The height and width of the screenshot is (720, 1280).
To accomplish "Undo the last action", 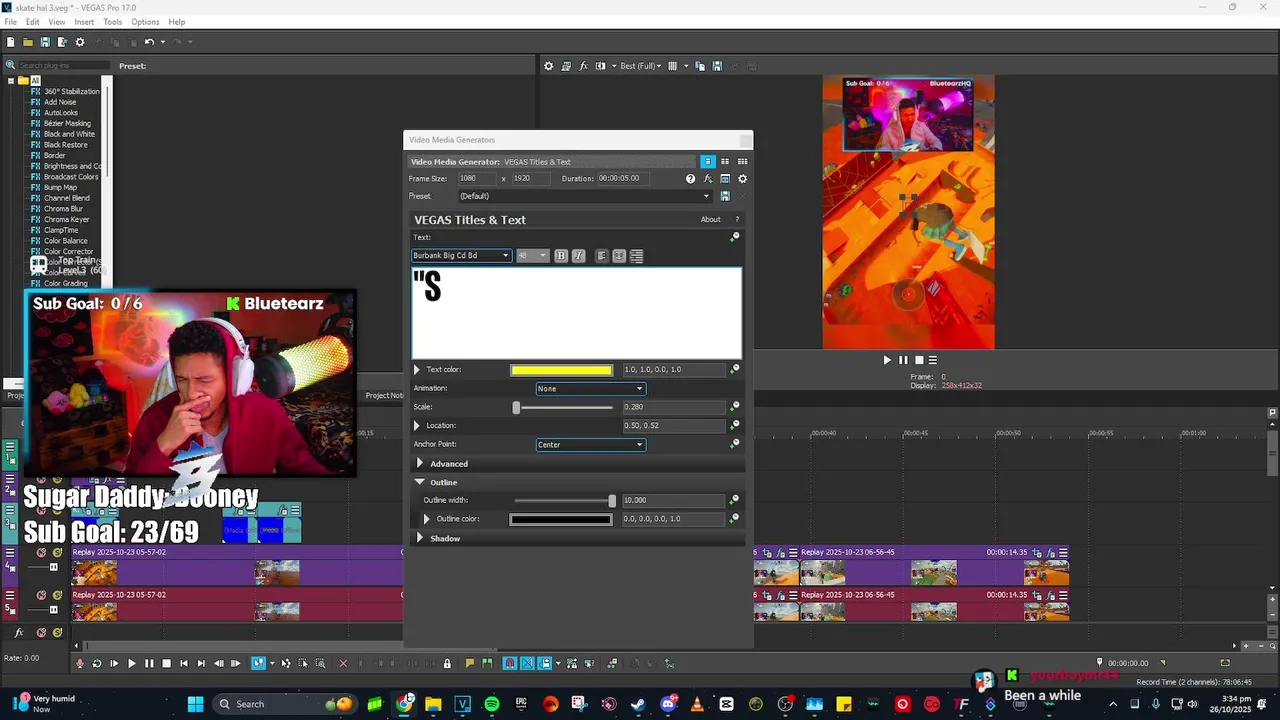I will 149,42.
